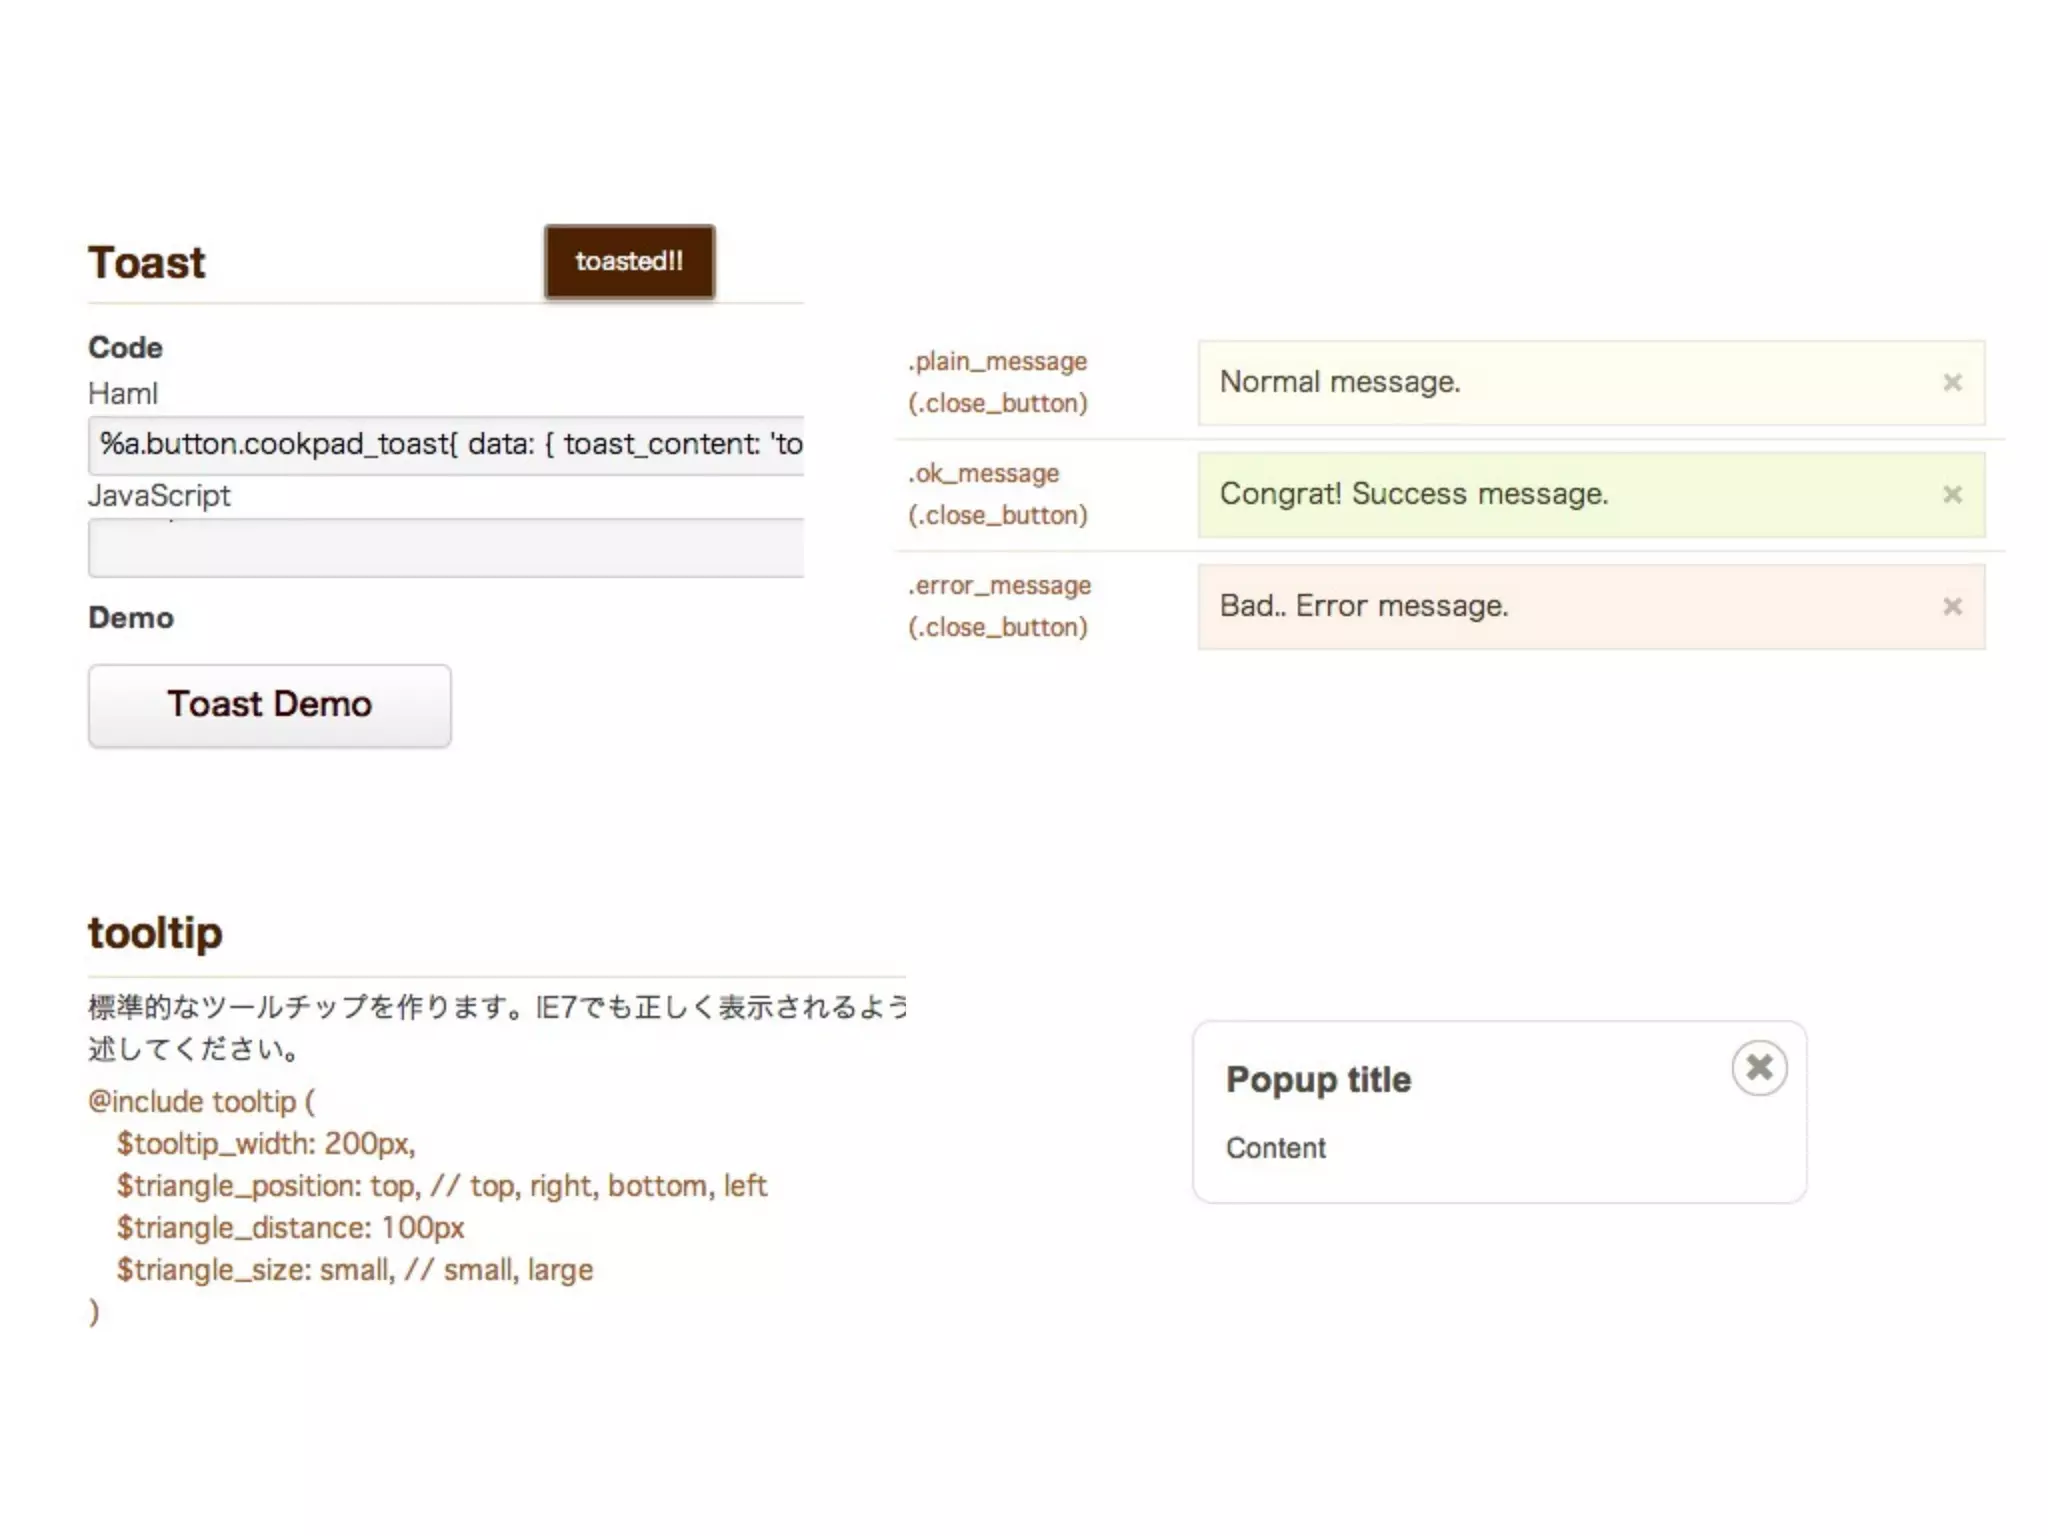
Task: Click the Bad.. Error message text
Action: 1363,607
